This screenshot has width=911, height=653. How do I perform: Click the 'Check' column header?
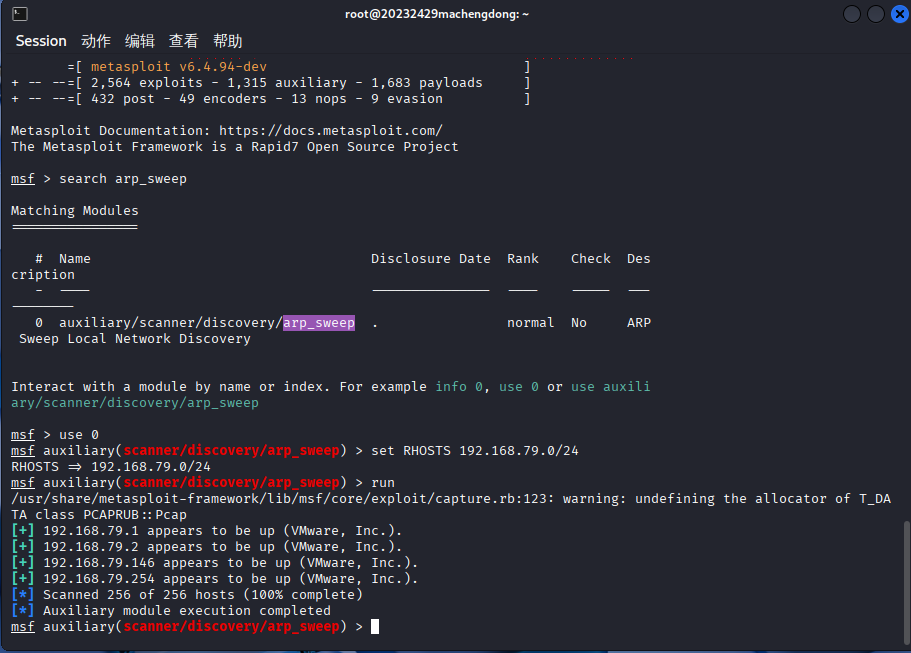[x=591, y=259]
